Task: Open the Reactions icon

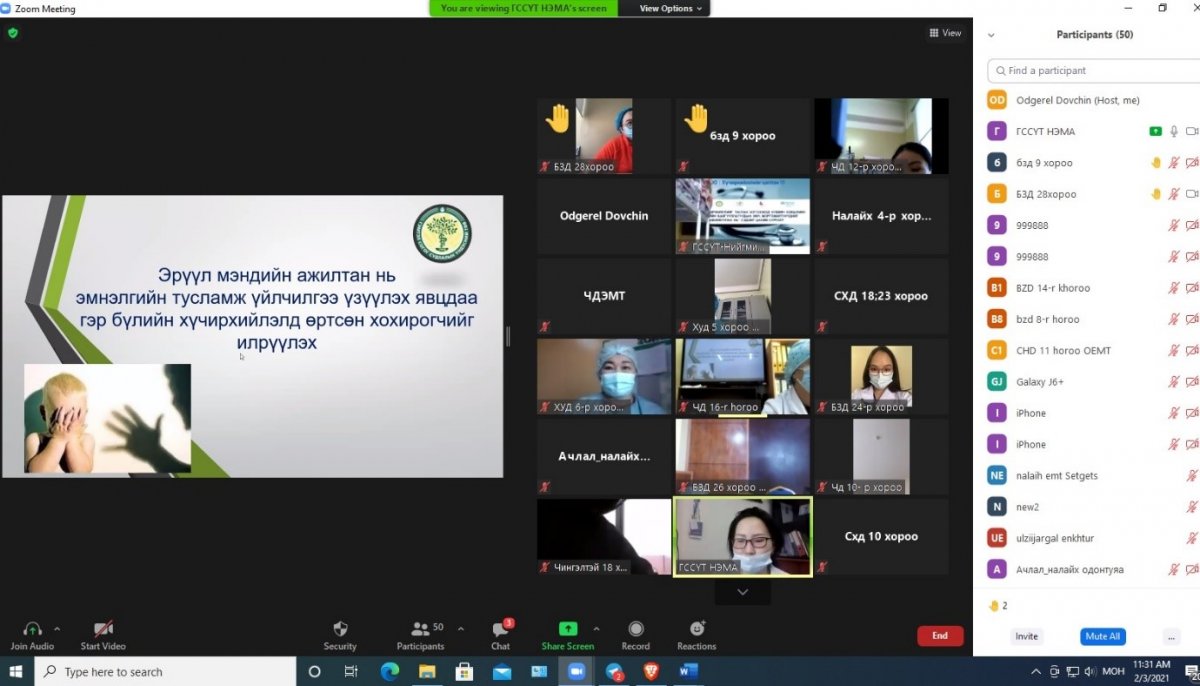Action: click(x=697, y=629)
